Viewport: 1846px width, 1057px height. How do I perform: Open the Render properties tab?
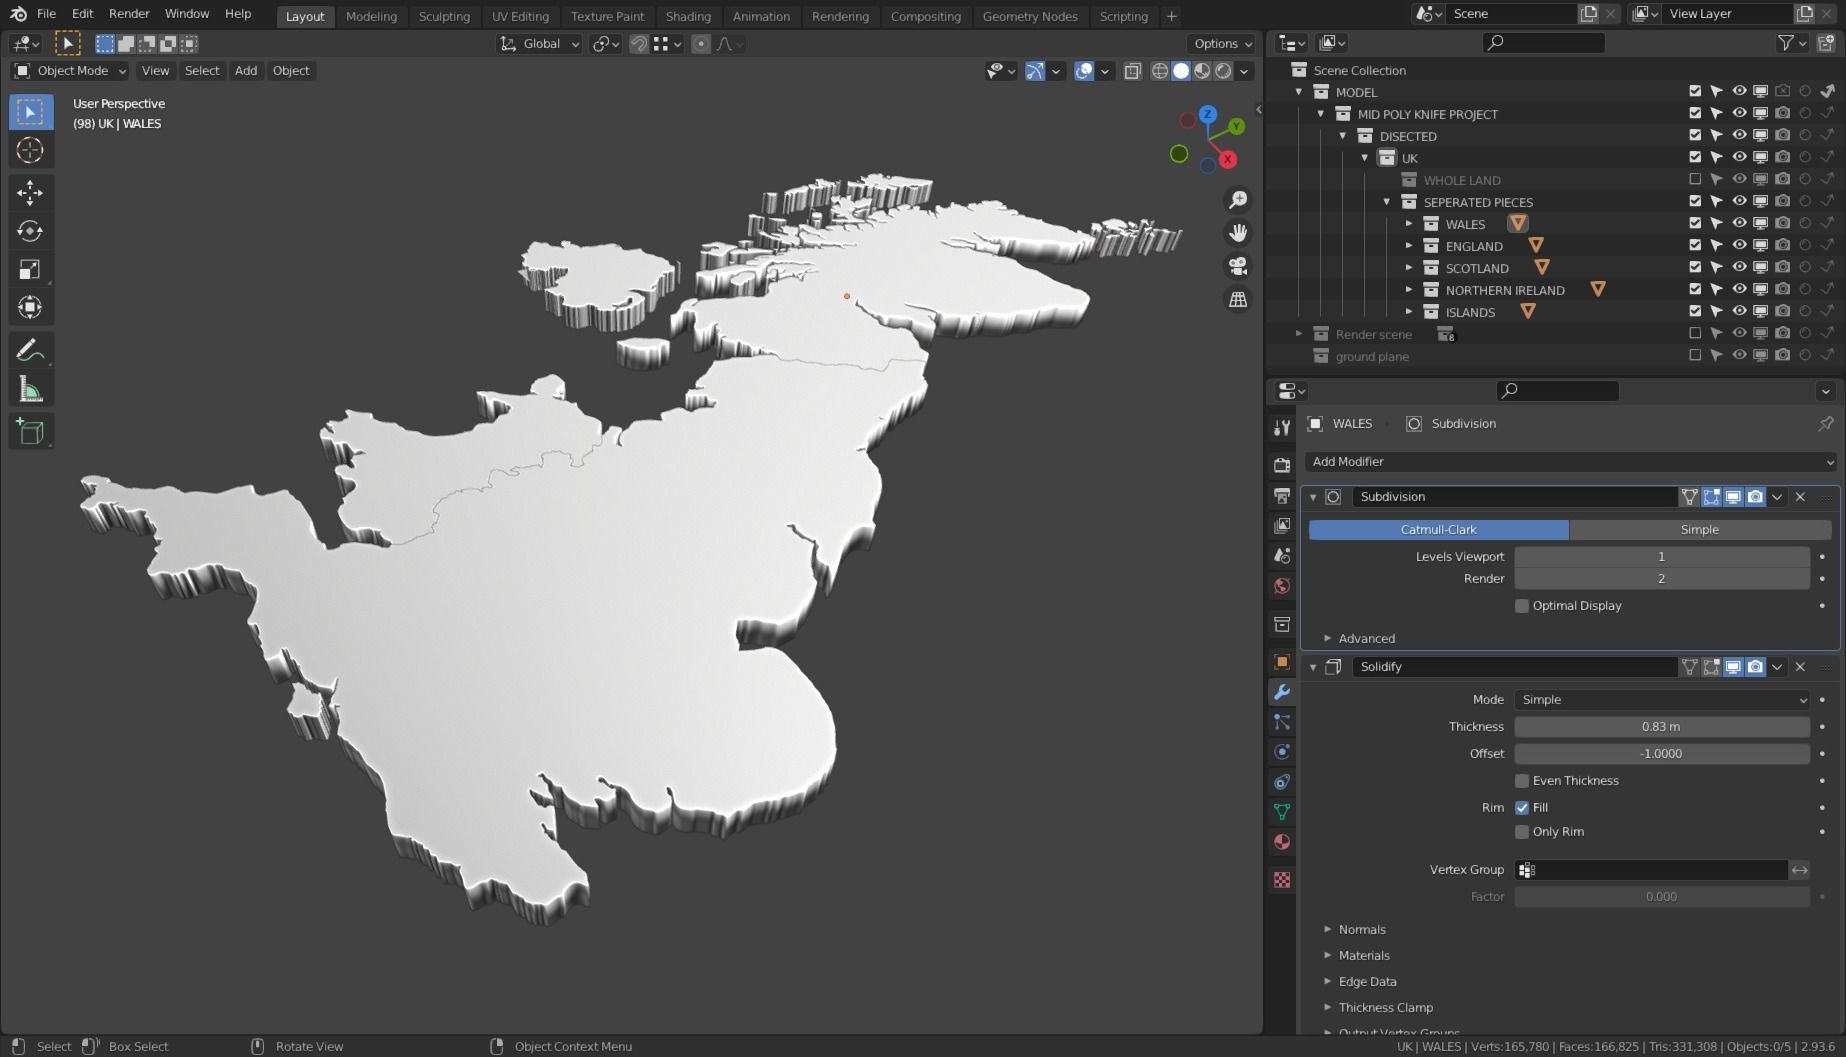1282,465
